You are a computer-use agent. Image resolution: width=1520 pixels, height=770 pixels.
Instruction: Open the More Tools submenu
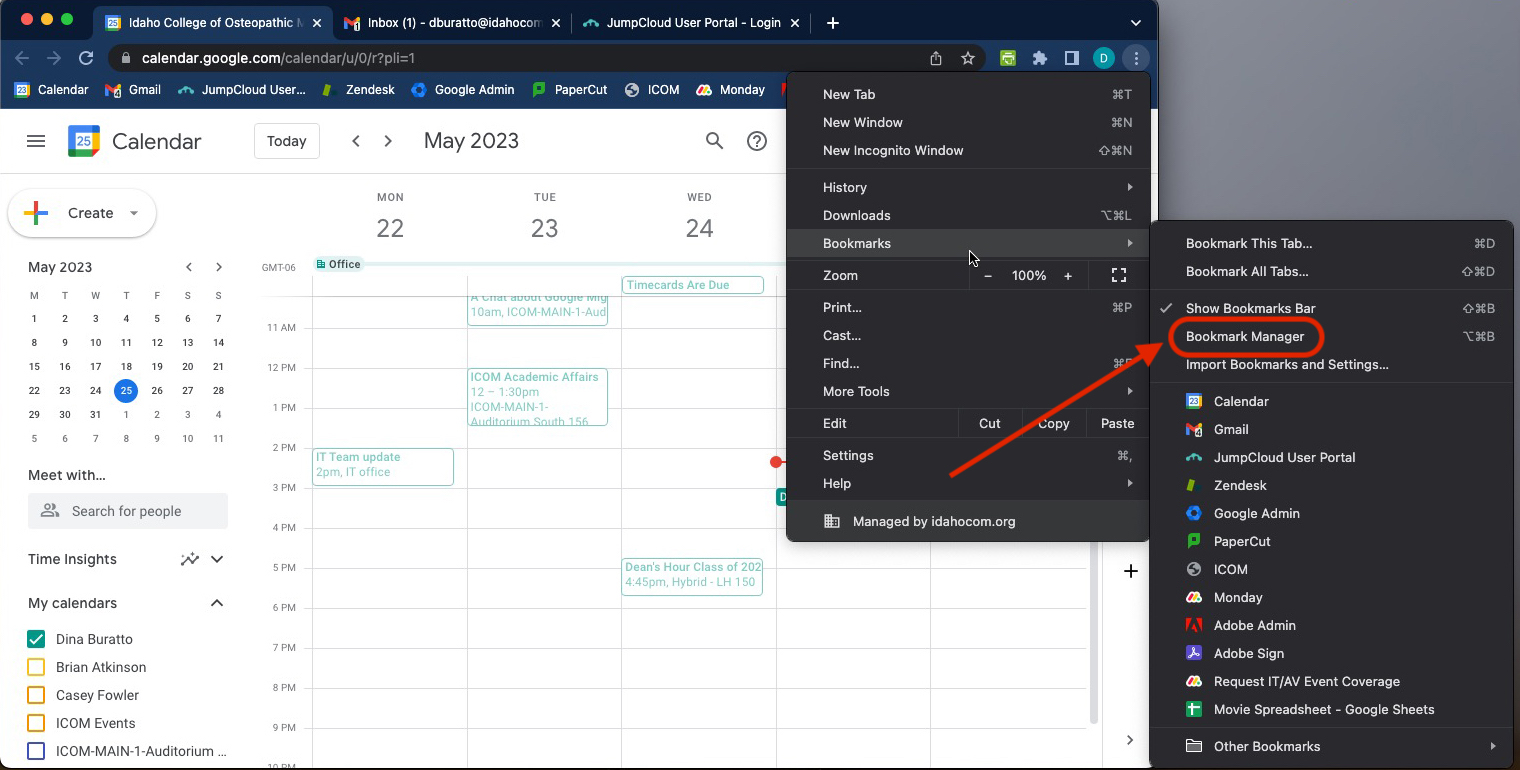click(x=968, y=391)
